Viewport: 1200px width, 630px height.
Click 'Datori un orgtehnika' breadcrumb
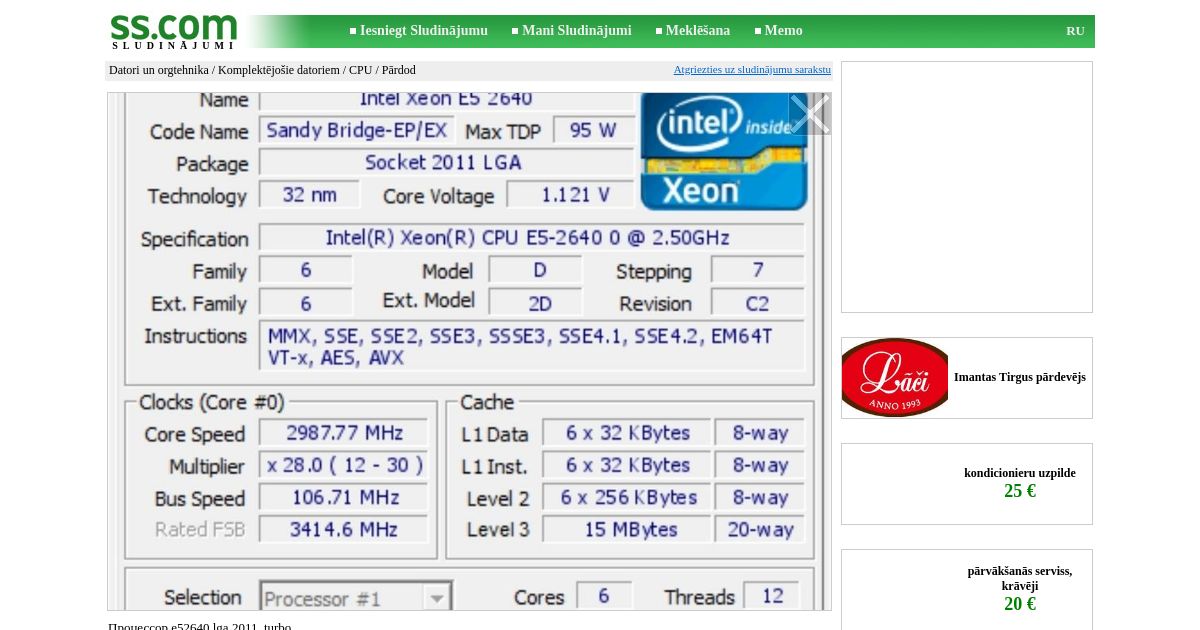pyautogui.click(x=159, y=70)
